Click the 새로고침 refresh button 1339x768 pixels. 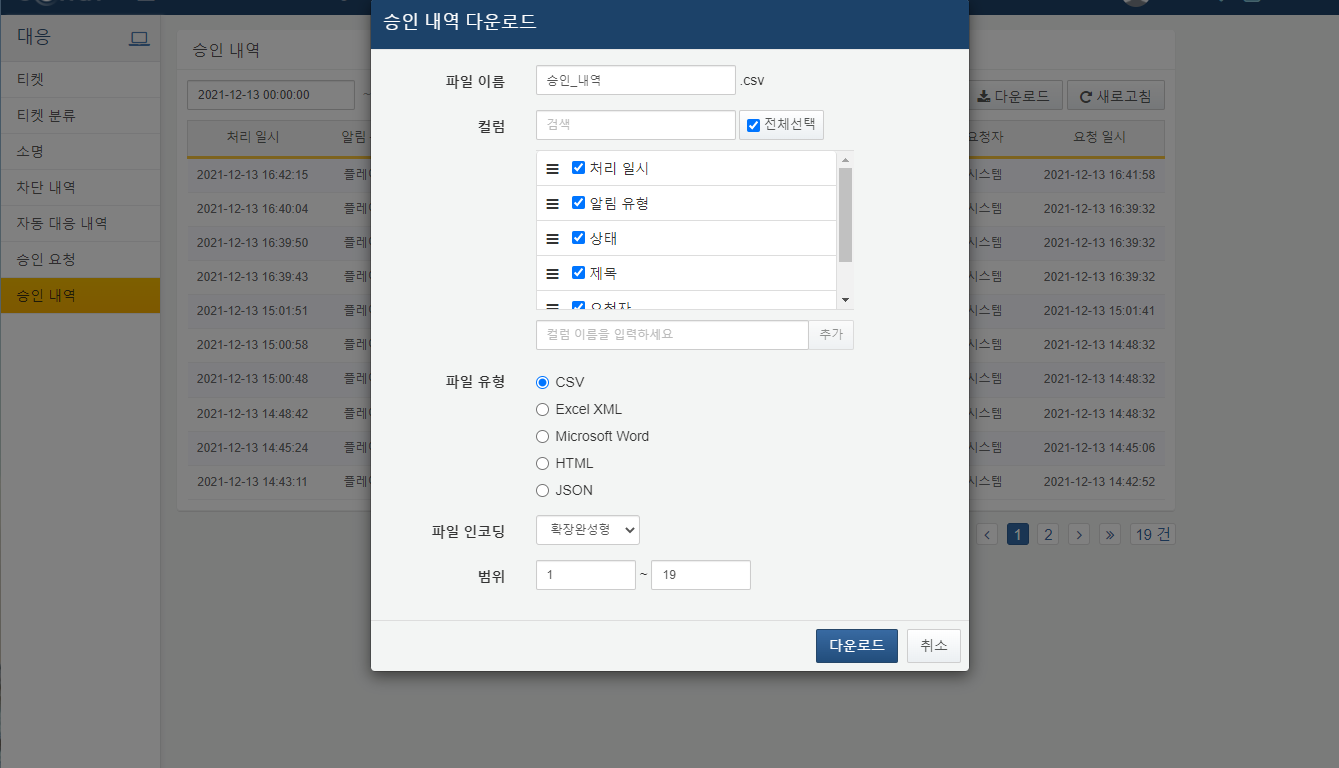pos(1116,96)
